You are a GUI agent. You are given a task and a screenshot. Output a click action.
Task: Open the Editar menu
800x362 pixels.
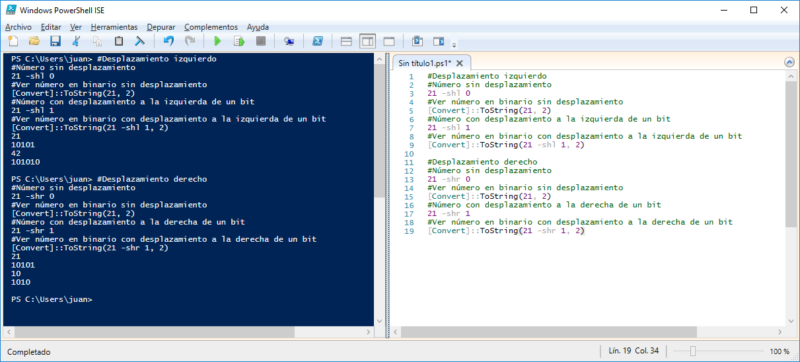(51, 27)
